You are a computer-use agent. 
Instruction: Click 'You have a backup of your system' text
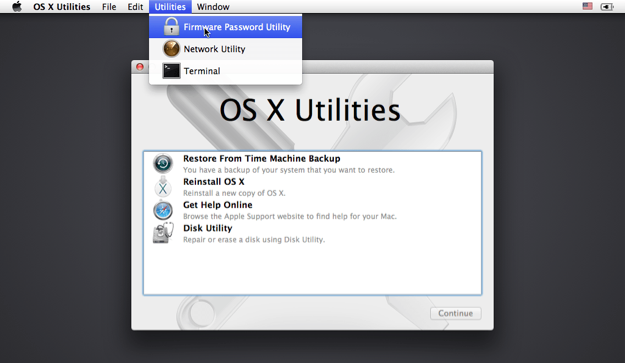tap(289, 170)
